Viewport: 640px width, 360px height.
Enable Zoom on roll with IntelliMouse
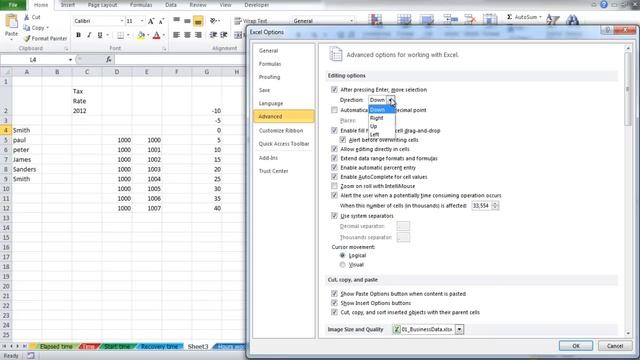coord(334,186)
